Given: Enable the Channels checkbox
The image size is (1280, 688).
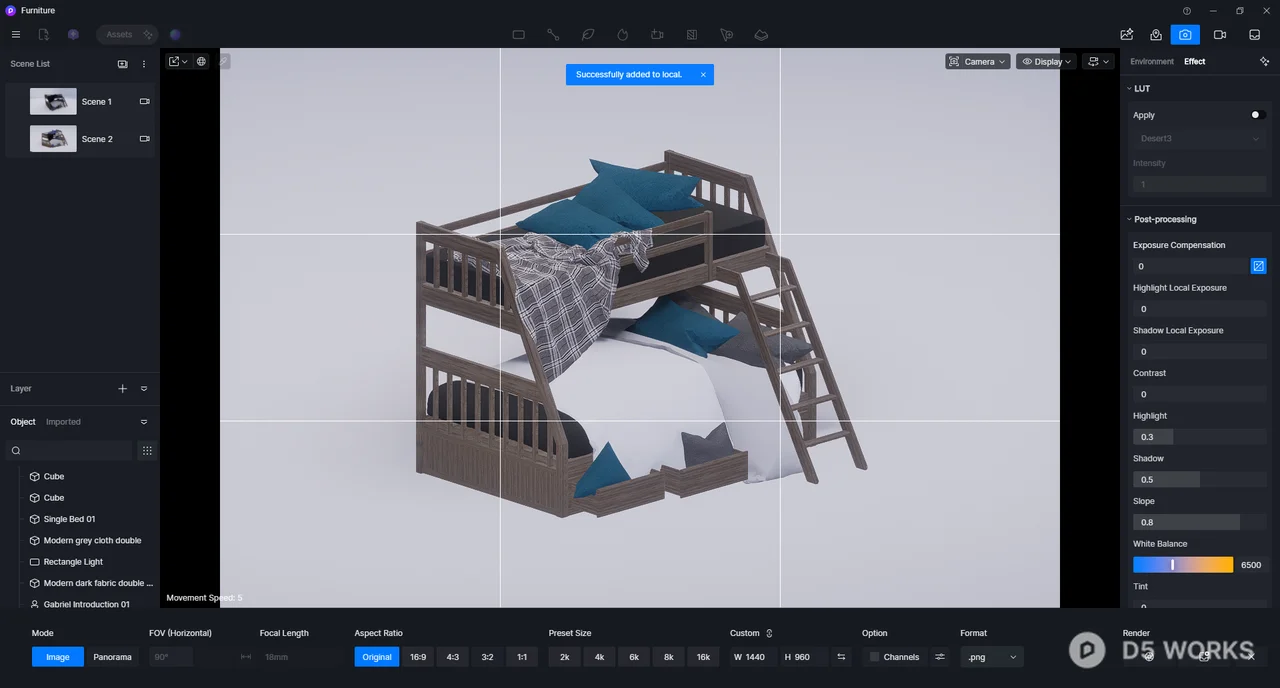Looking at the screenshot, I should 874,657.
